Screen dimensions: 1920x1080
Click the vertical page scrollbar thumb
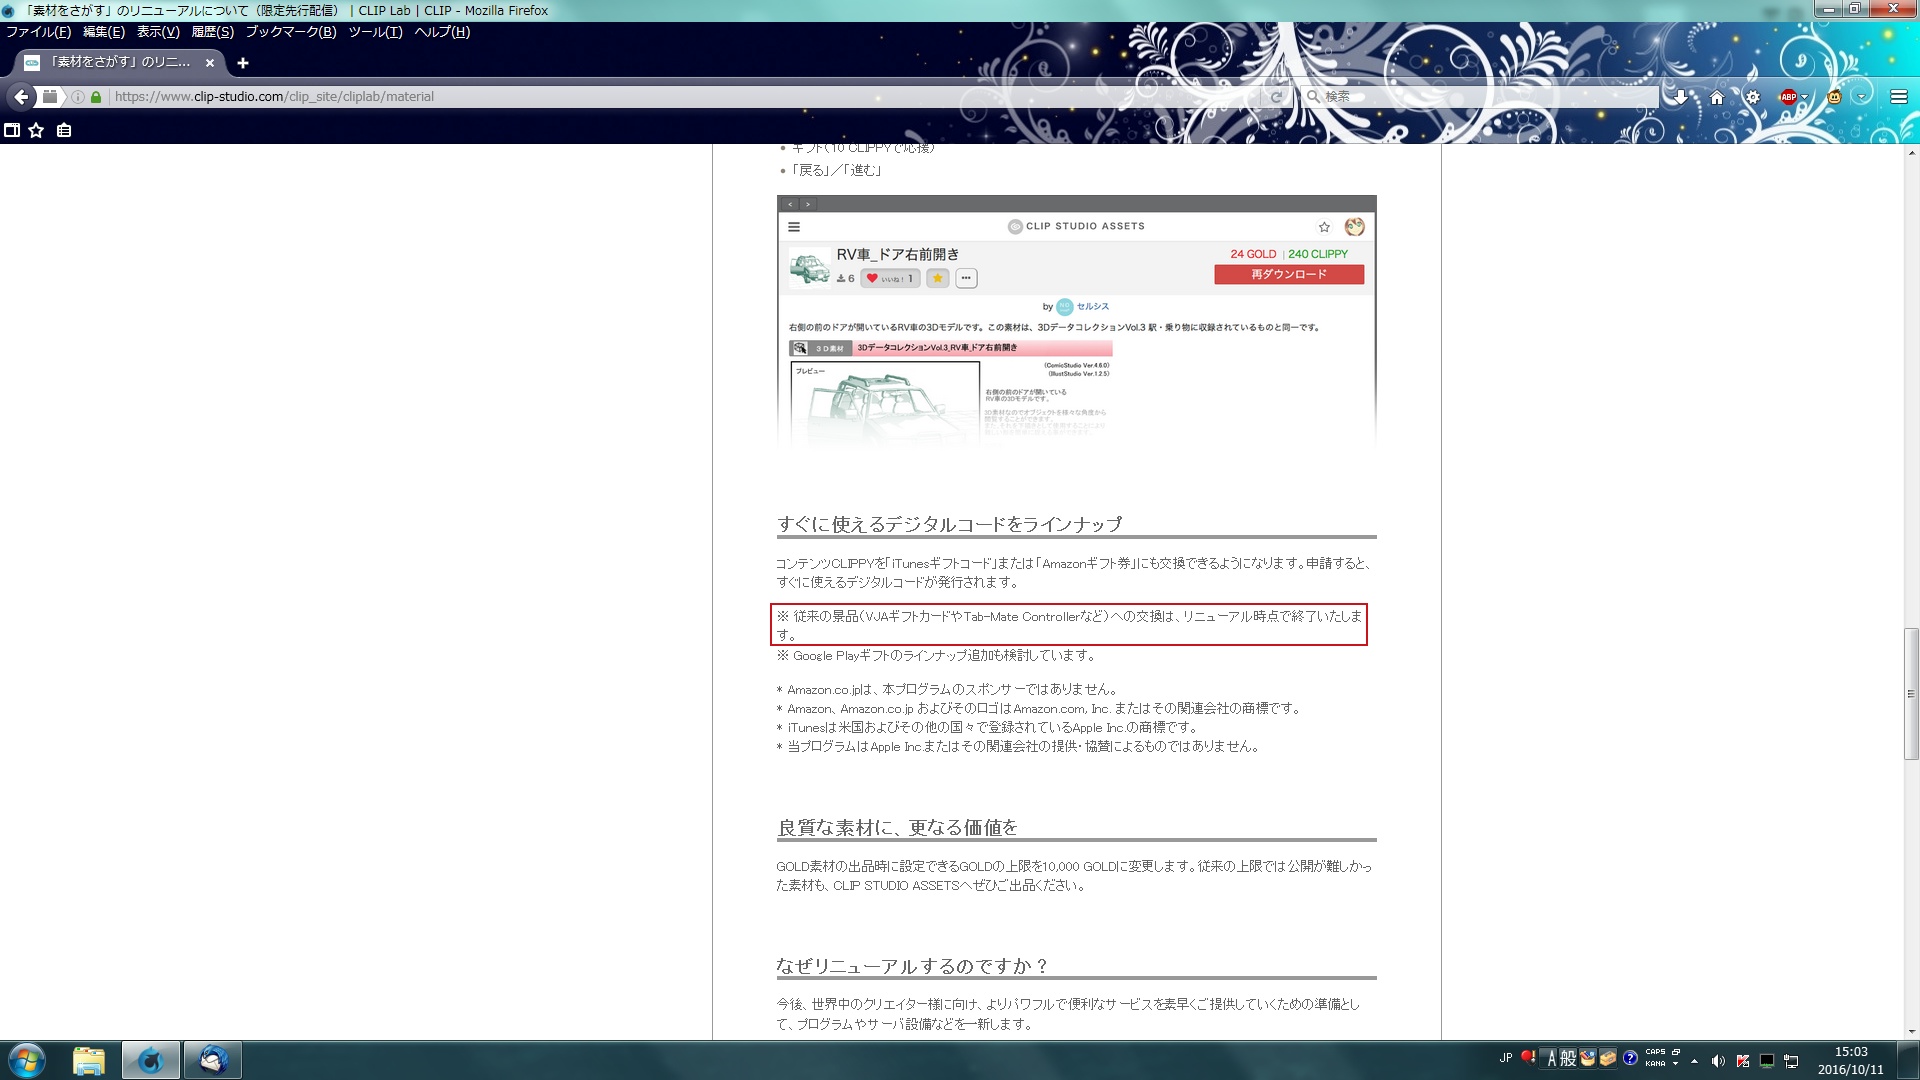[x=1911, y=693]
